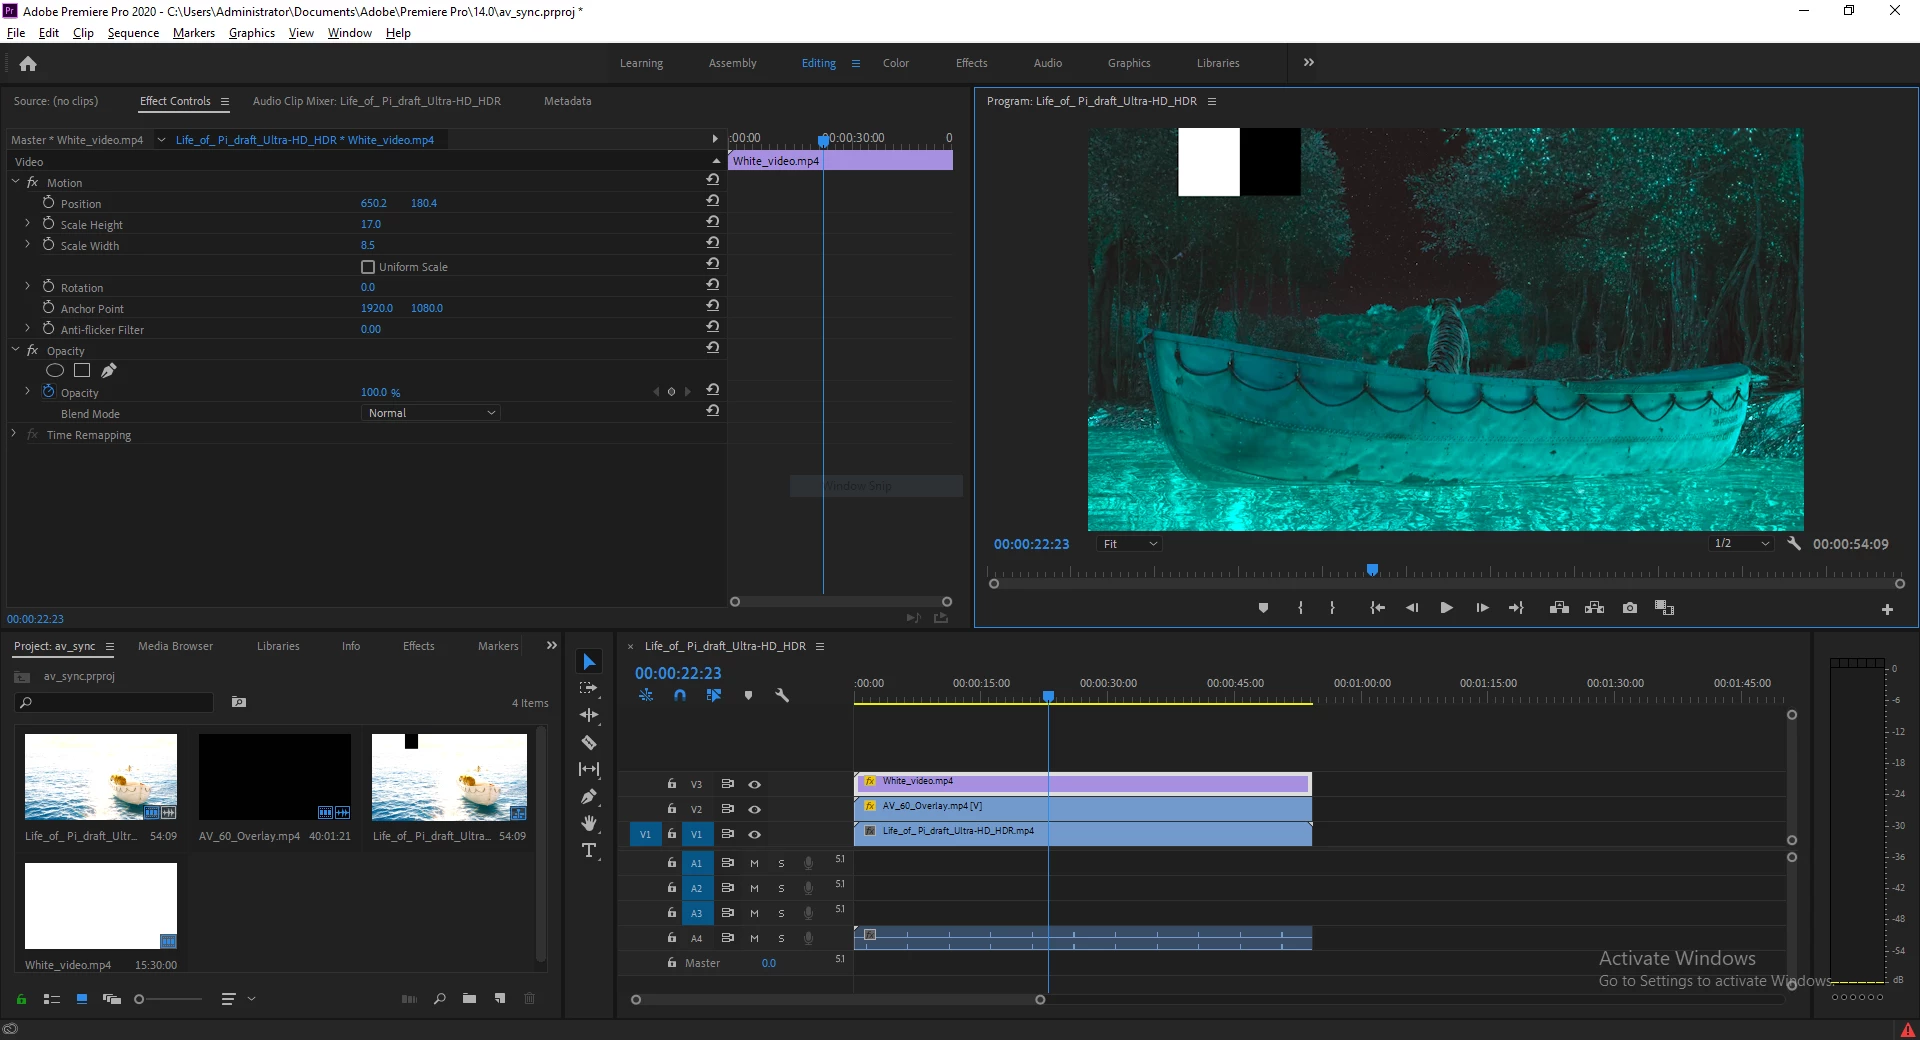Step back one frame

pos(1412,608)
